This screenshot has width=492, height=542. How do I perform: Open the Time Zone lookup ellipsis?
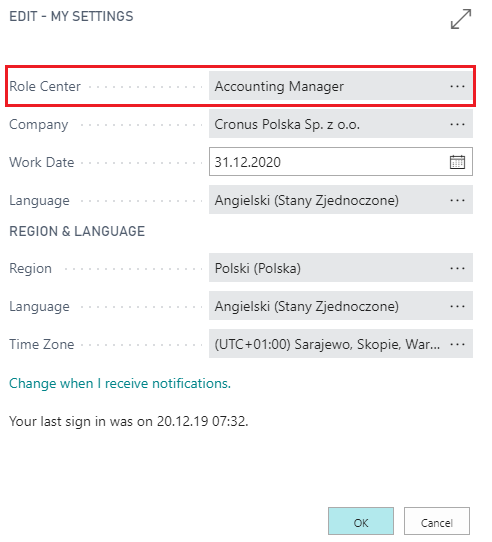(457, 344)
